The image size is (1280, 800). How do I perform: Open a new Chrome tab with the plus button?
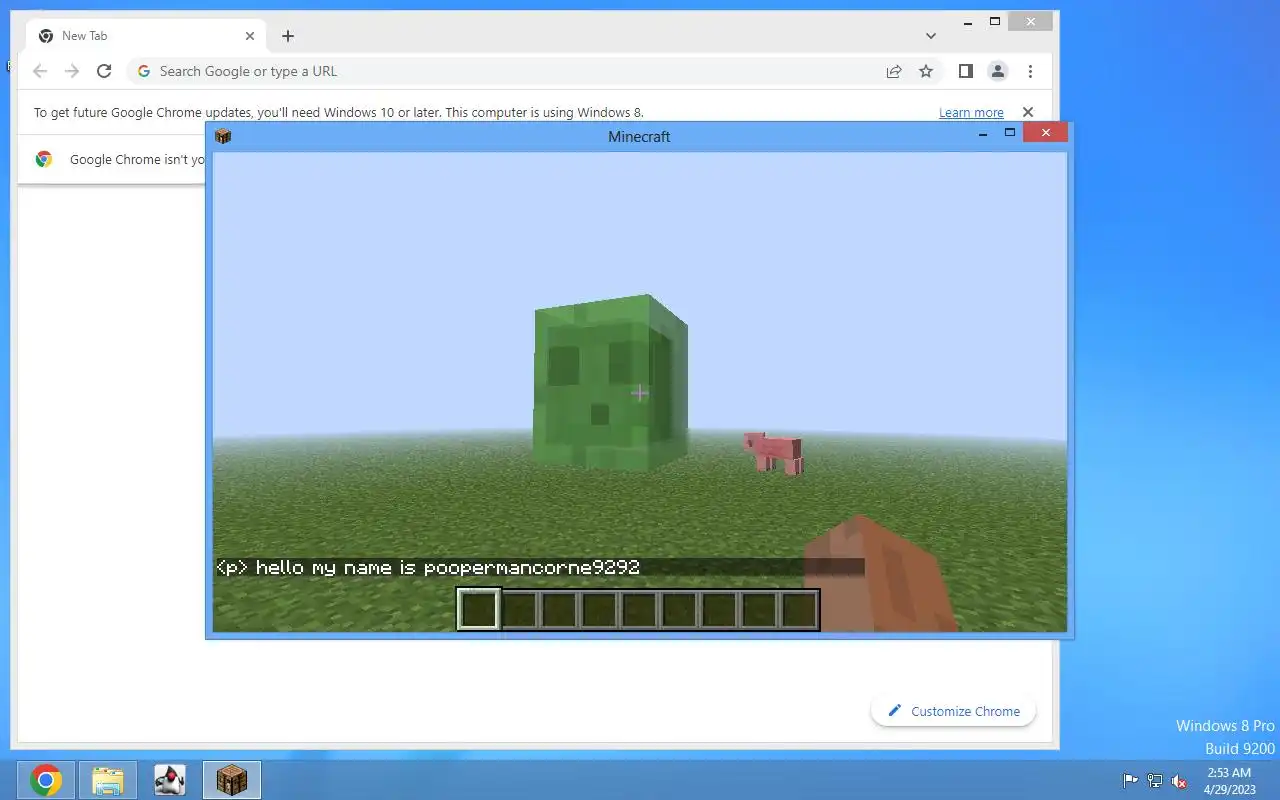click(288, 36)
